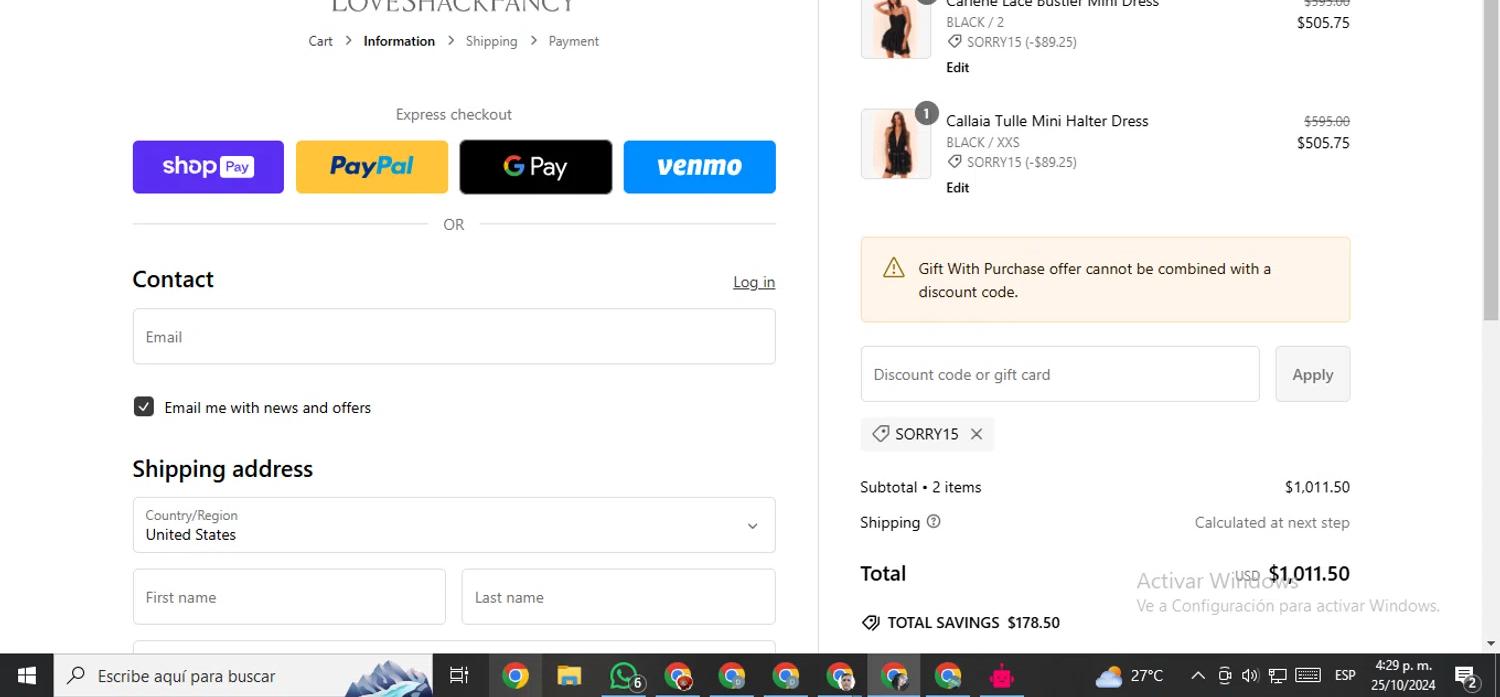This screenshot has height=697, width=1500.
Task: Click the 'Express checkout' heading
Action: pyautogui.click(x=454, y=114)
